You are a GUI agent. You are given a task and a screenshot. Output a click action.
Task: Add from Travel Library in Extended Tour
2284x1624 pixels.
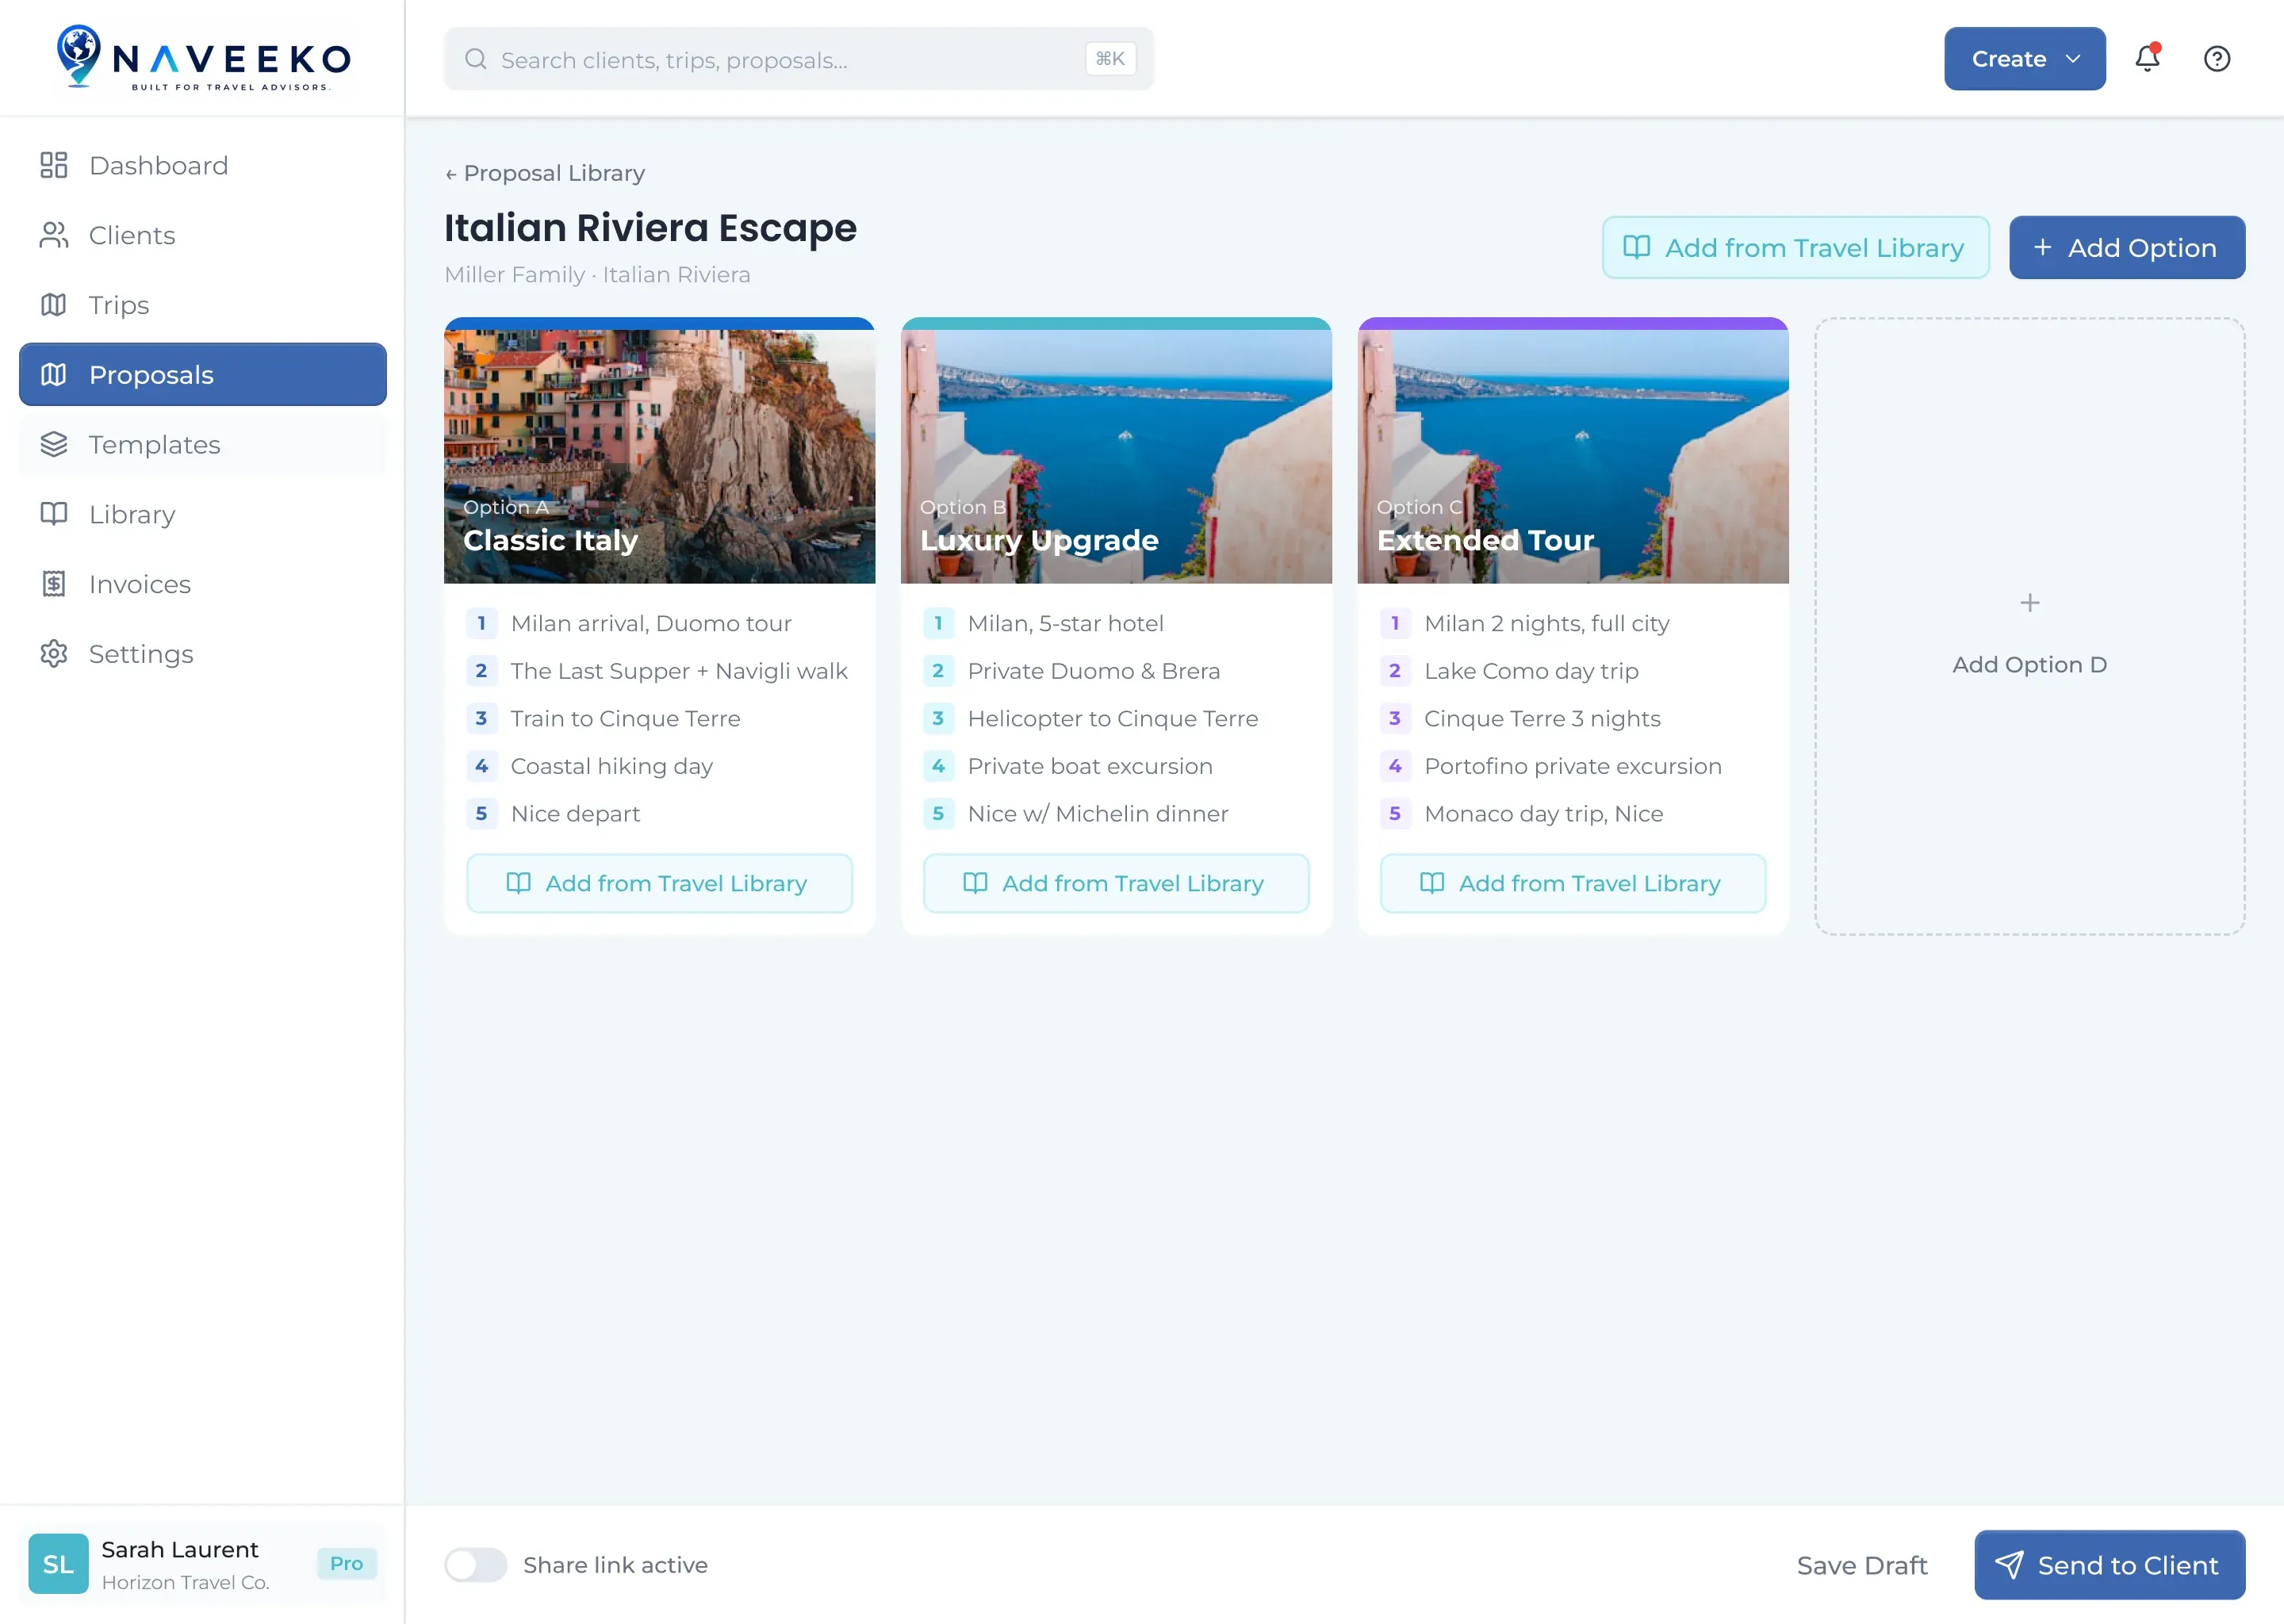tap(1573, 883)
